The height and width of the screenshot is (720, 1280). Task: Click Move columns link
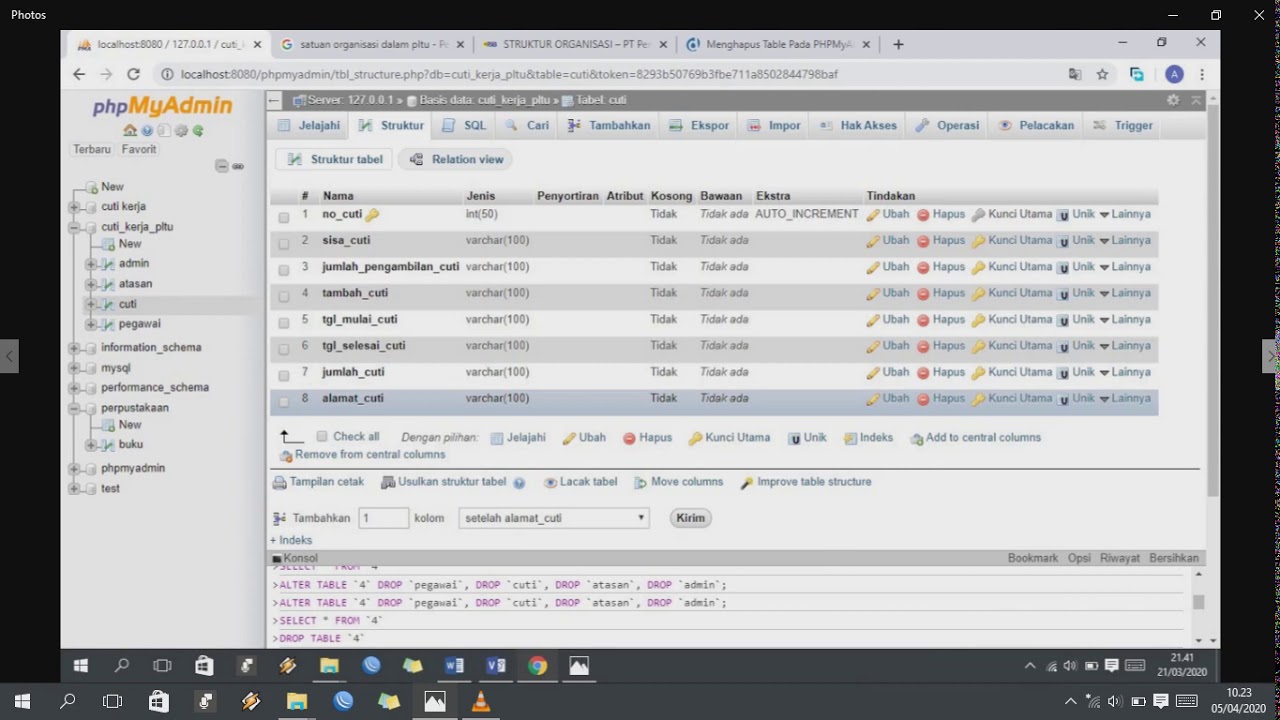(678, 482)
